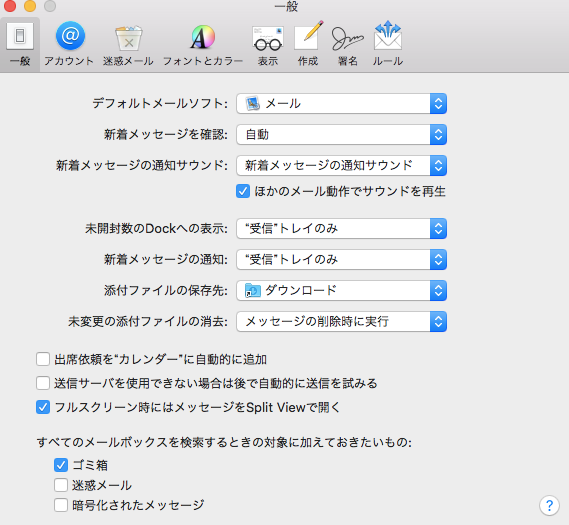569x525 pixels.
Task: Open the 未変更の添付ファイルの消去 dropdown
Action: [x=341, y=321]
